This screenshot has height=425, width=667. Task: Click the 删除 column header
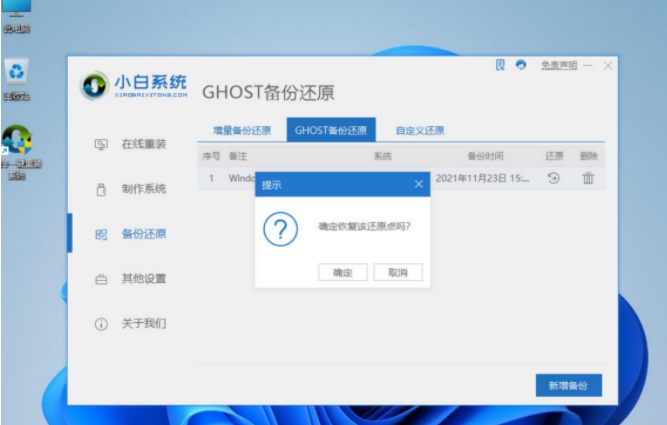pos(589,156)
